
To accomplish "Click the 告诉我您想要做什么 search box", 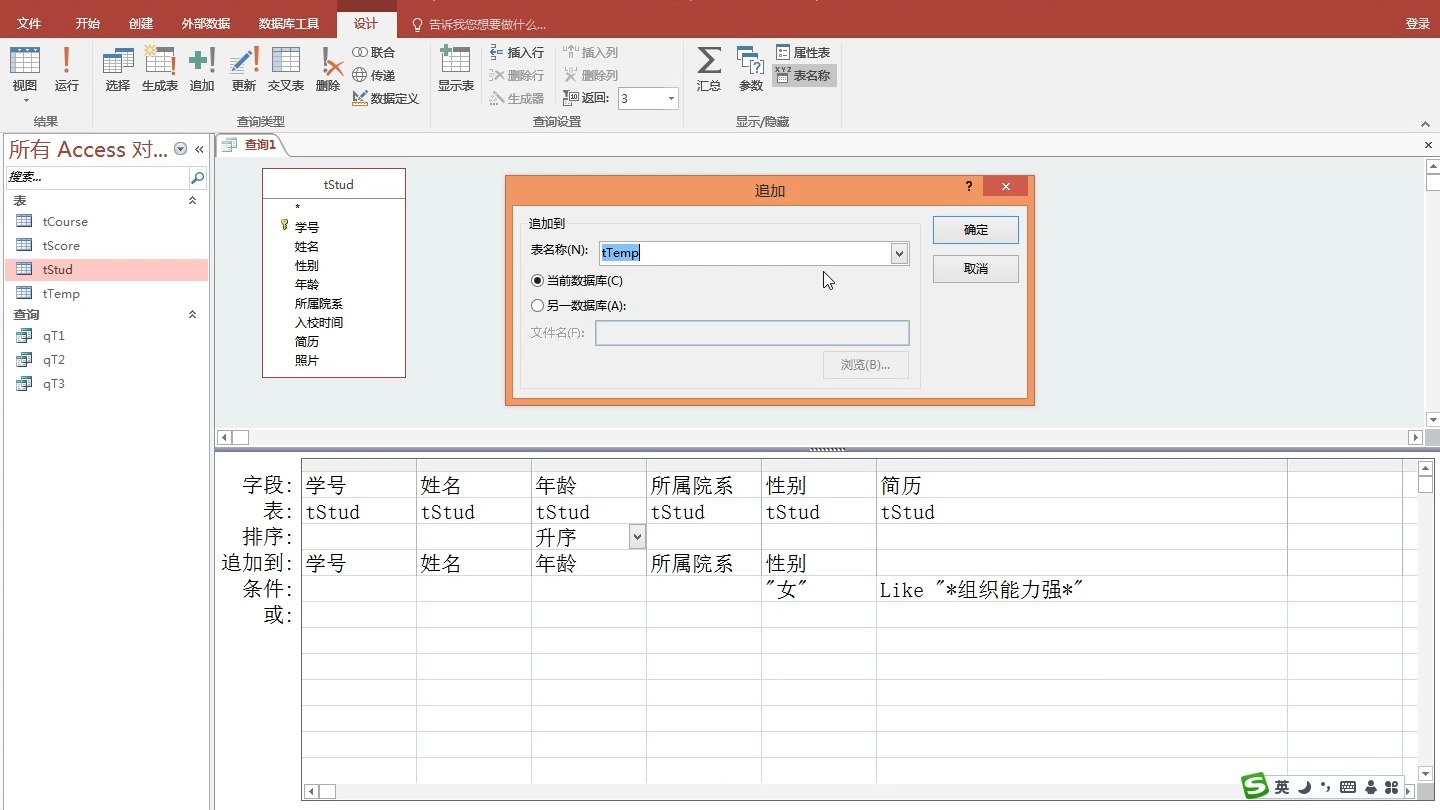I will (480, 24).
